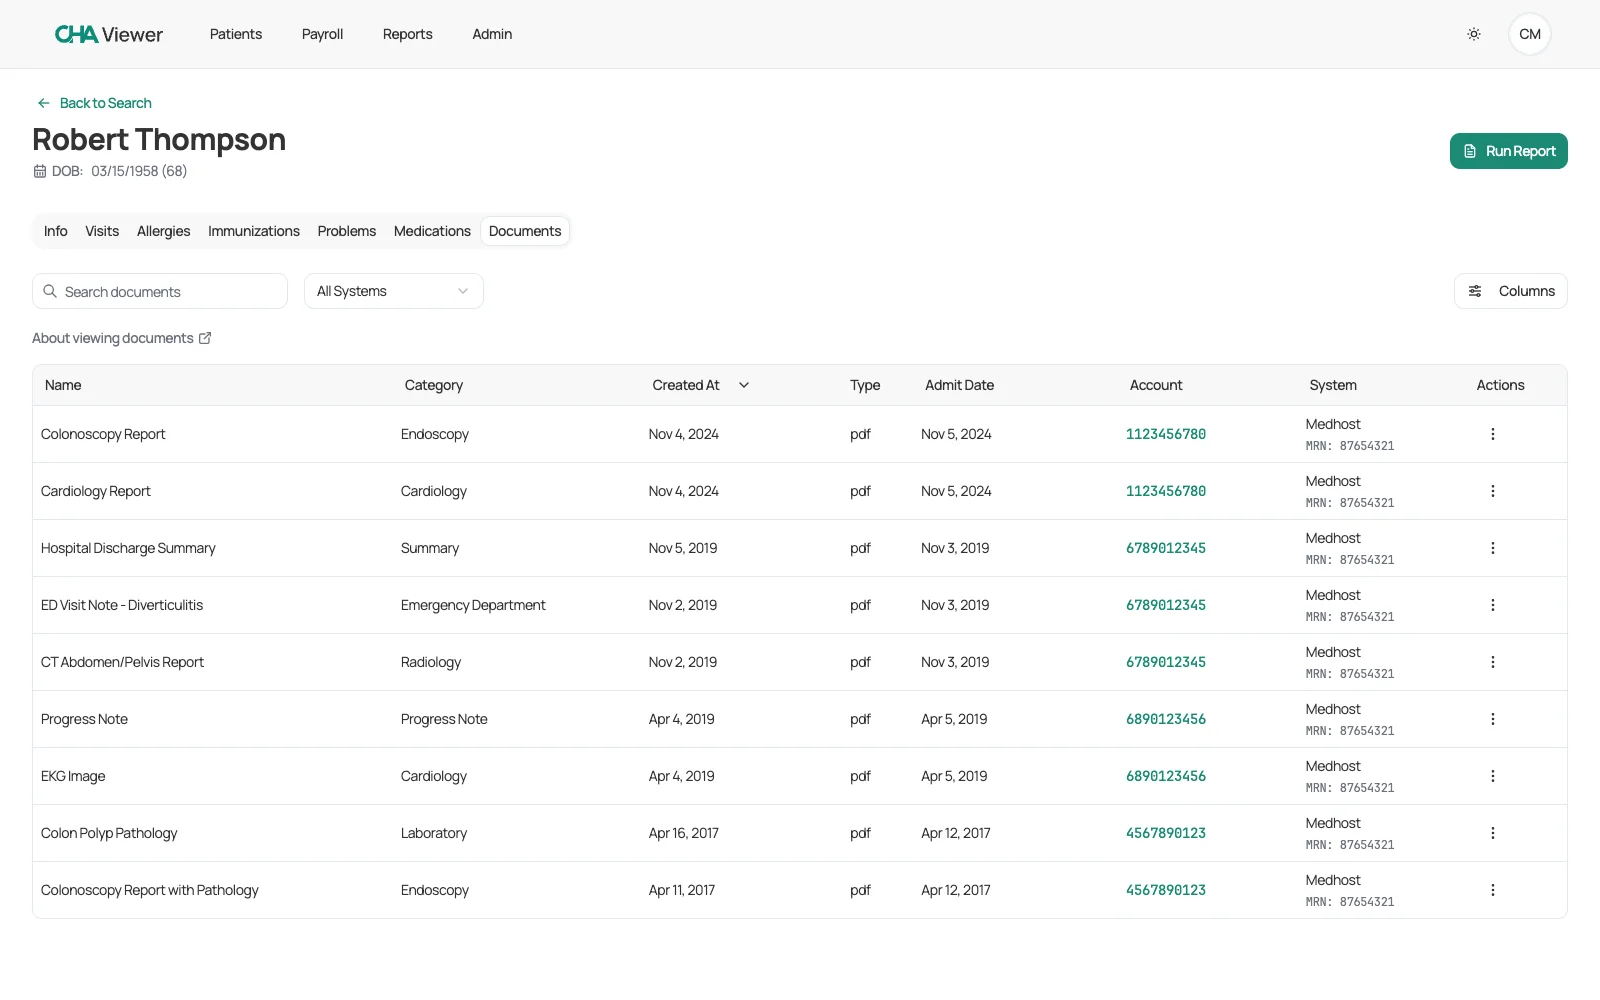The width and height of the screenshot is (1600, 1000).
Task: Select the Colonoscopy Report document name
Action: tap(103, 434)
